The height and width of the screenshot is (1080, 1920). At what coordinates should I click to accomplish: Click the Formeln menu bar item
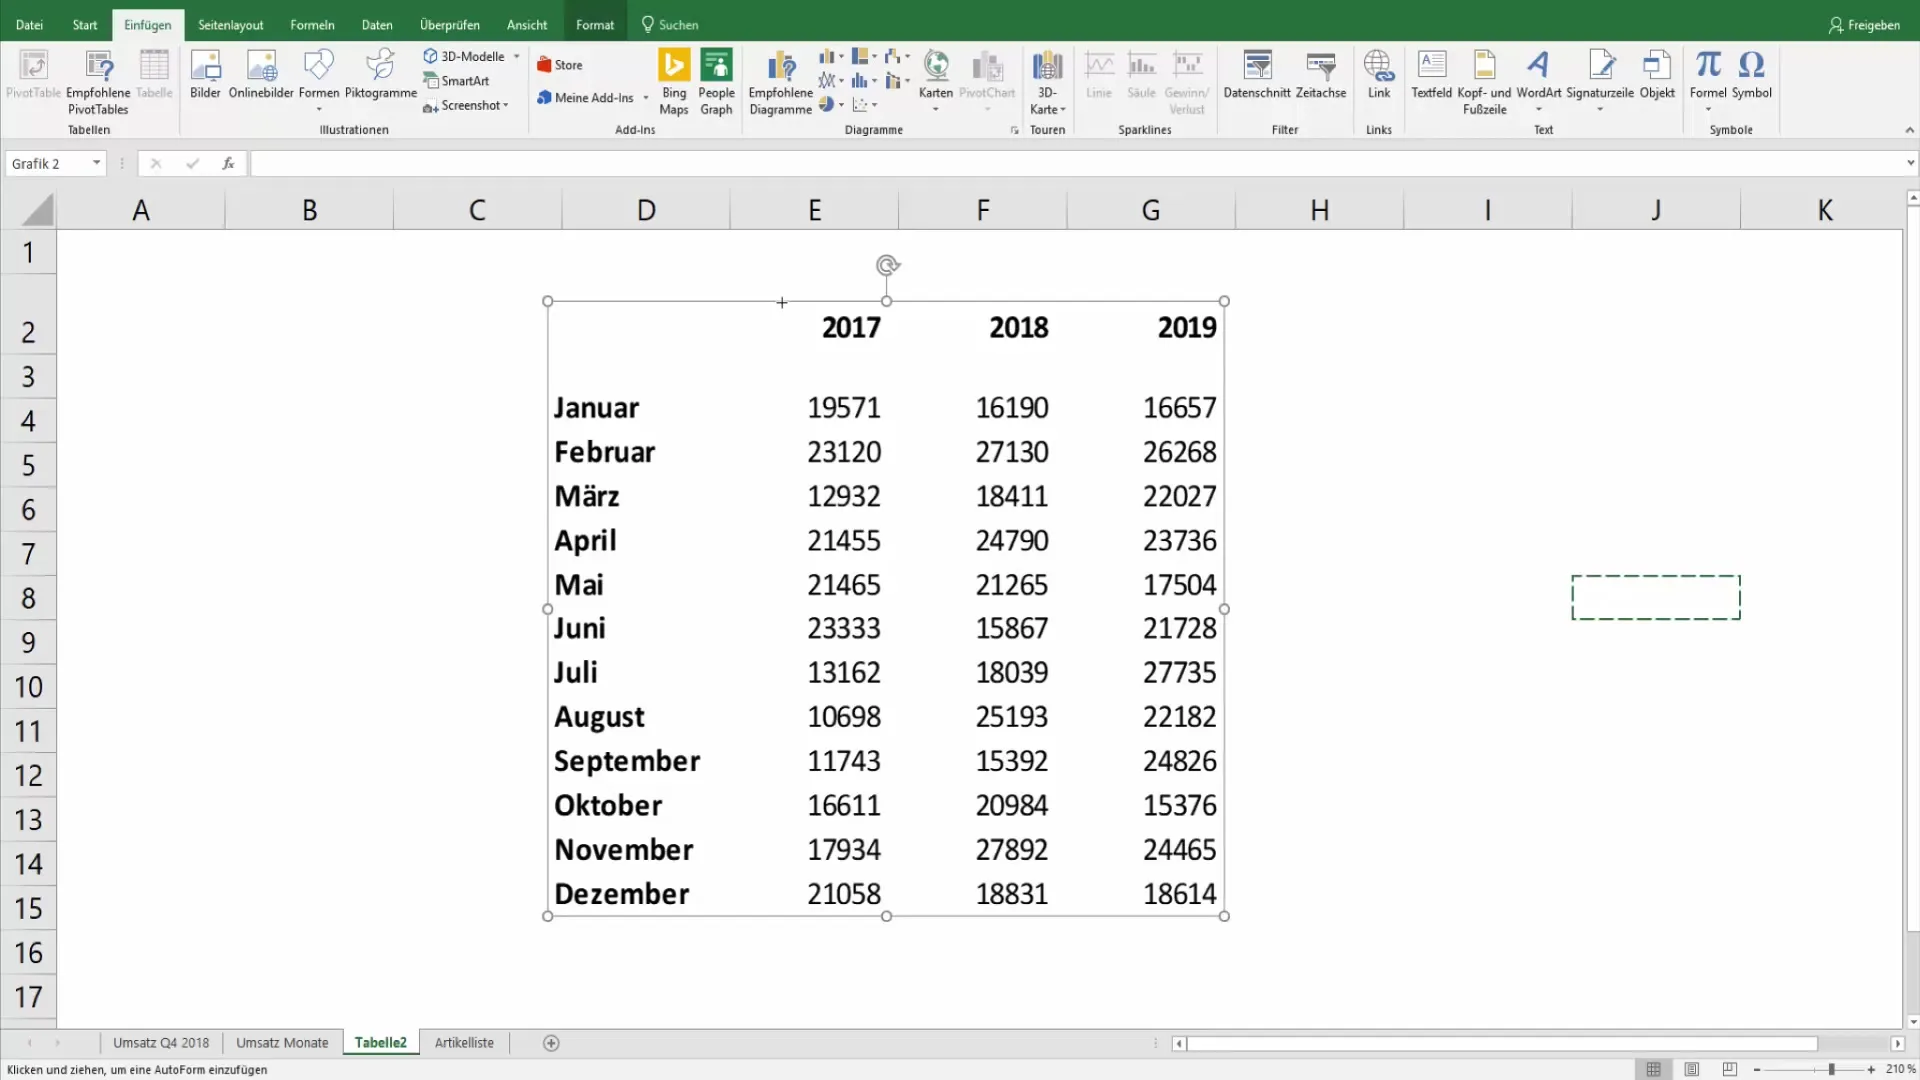[x=313, y=24]
